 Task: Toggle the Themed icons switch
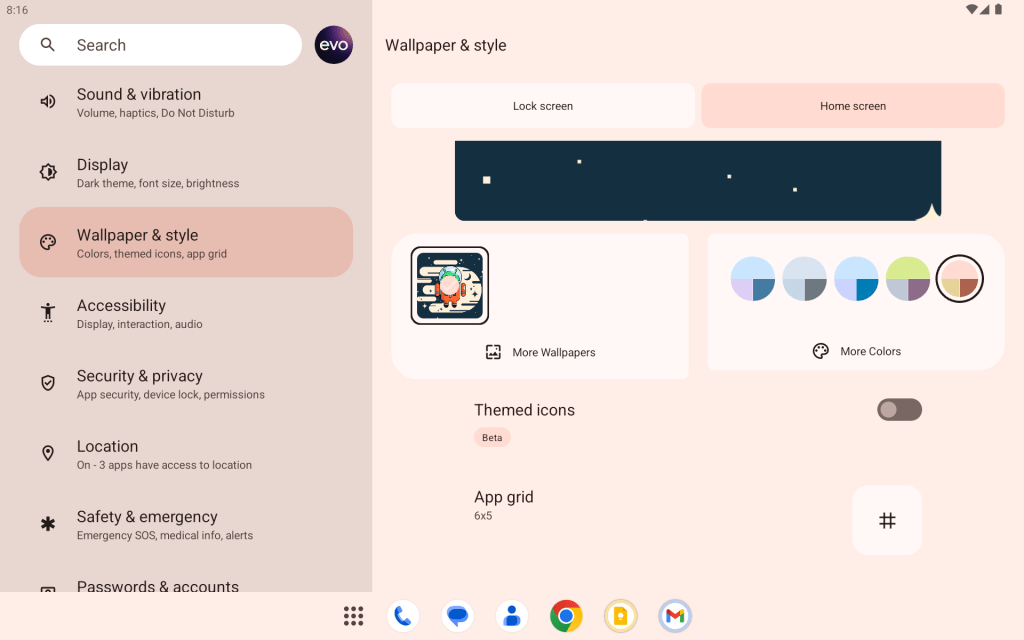pos(899,409)
